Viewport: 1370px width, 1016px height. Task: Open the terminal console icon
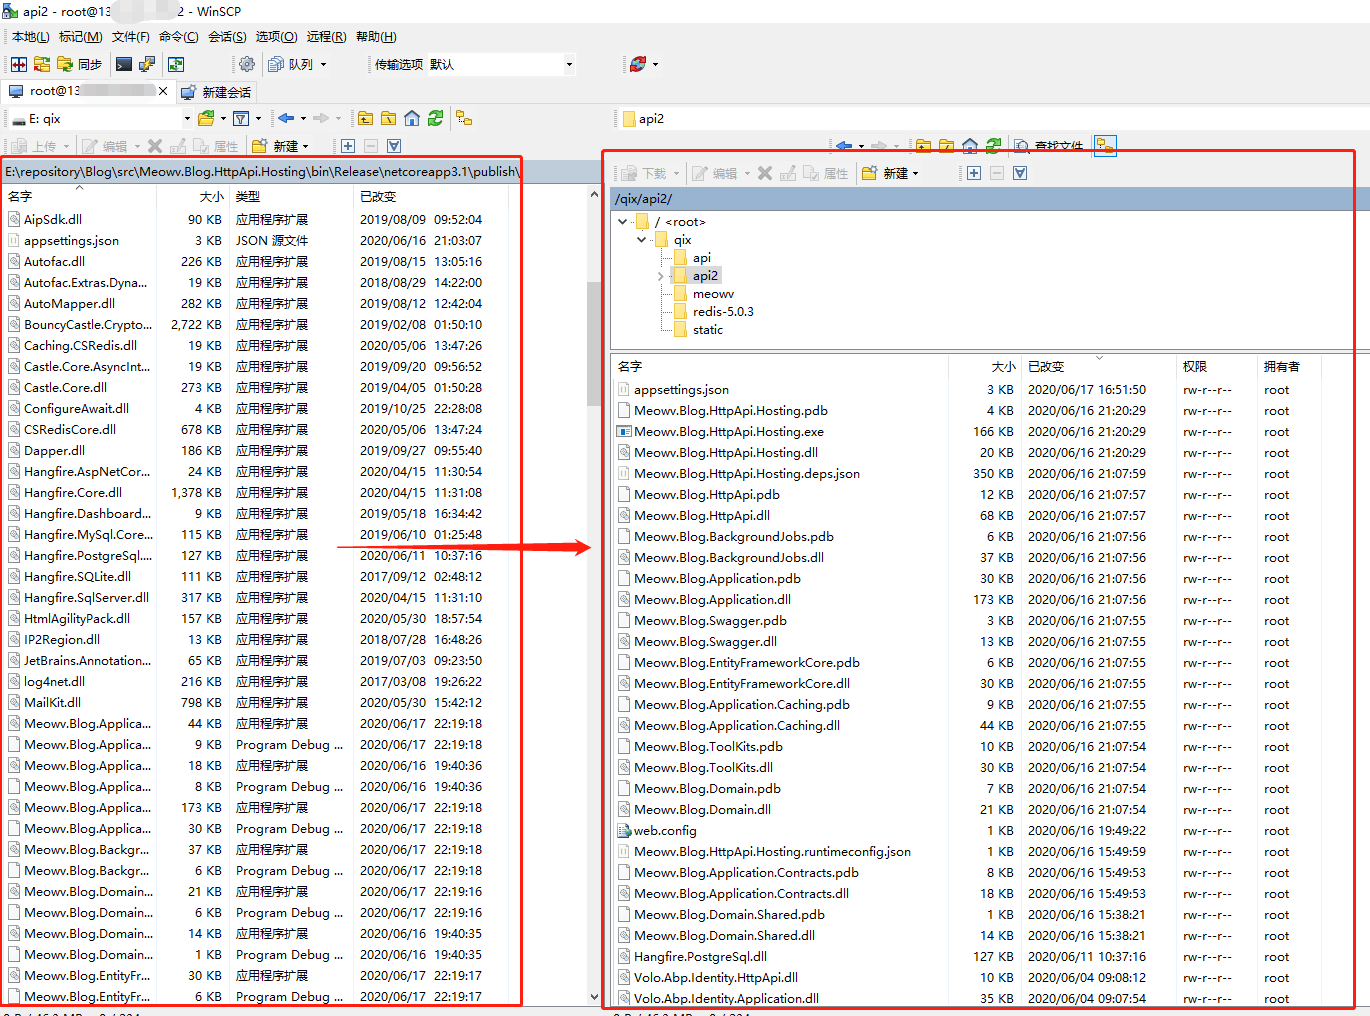(124, 64)
